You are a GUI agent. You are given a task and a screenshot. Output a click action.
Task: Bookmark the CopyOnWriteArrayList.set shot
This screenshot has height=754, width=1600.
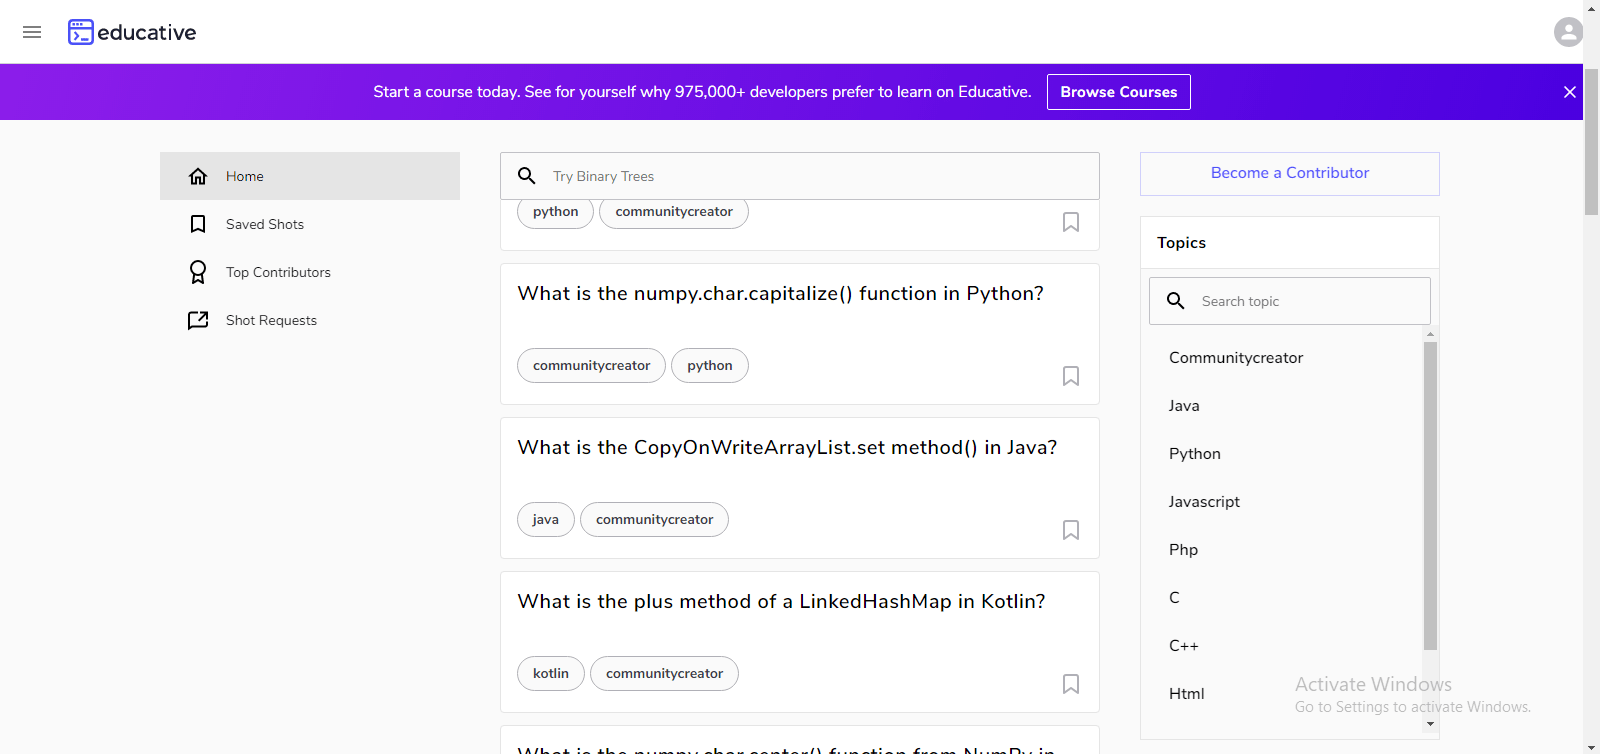(x=1070, y=530)
